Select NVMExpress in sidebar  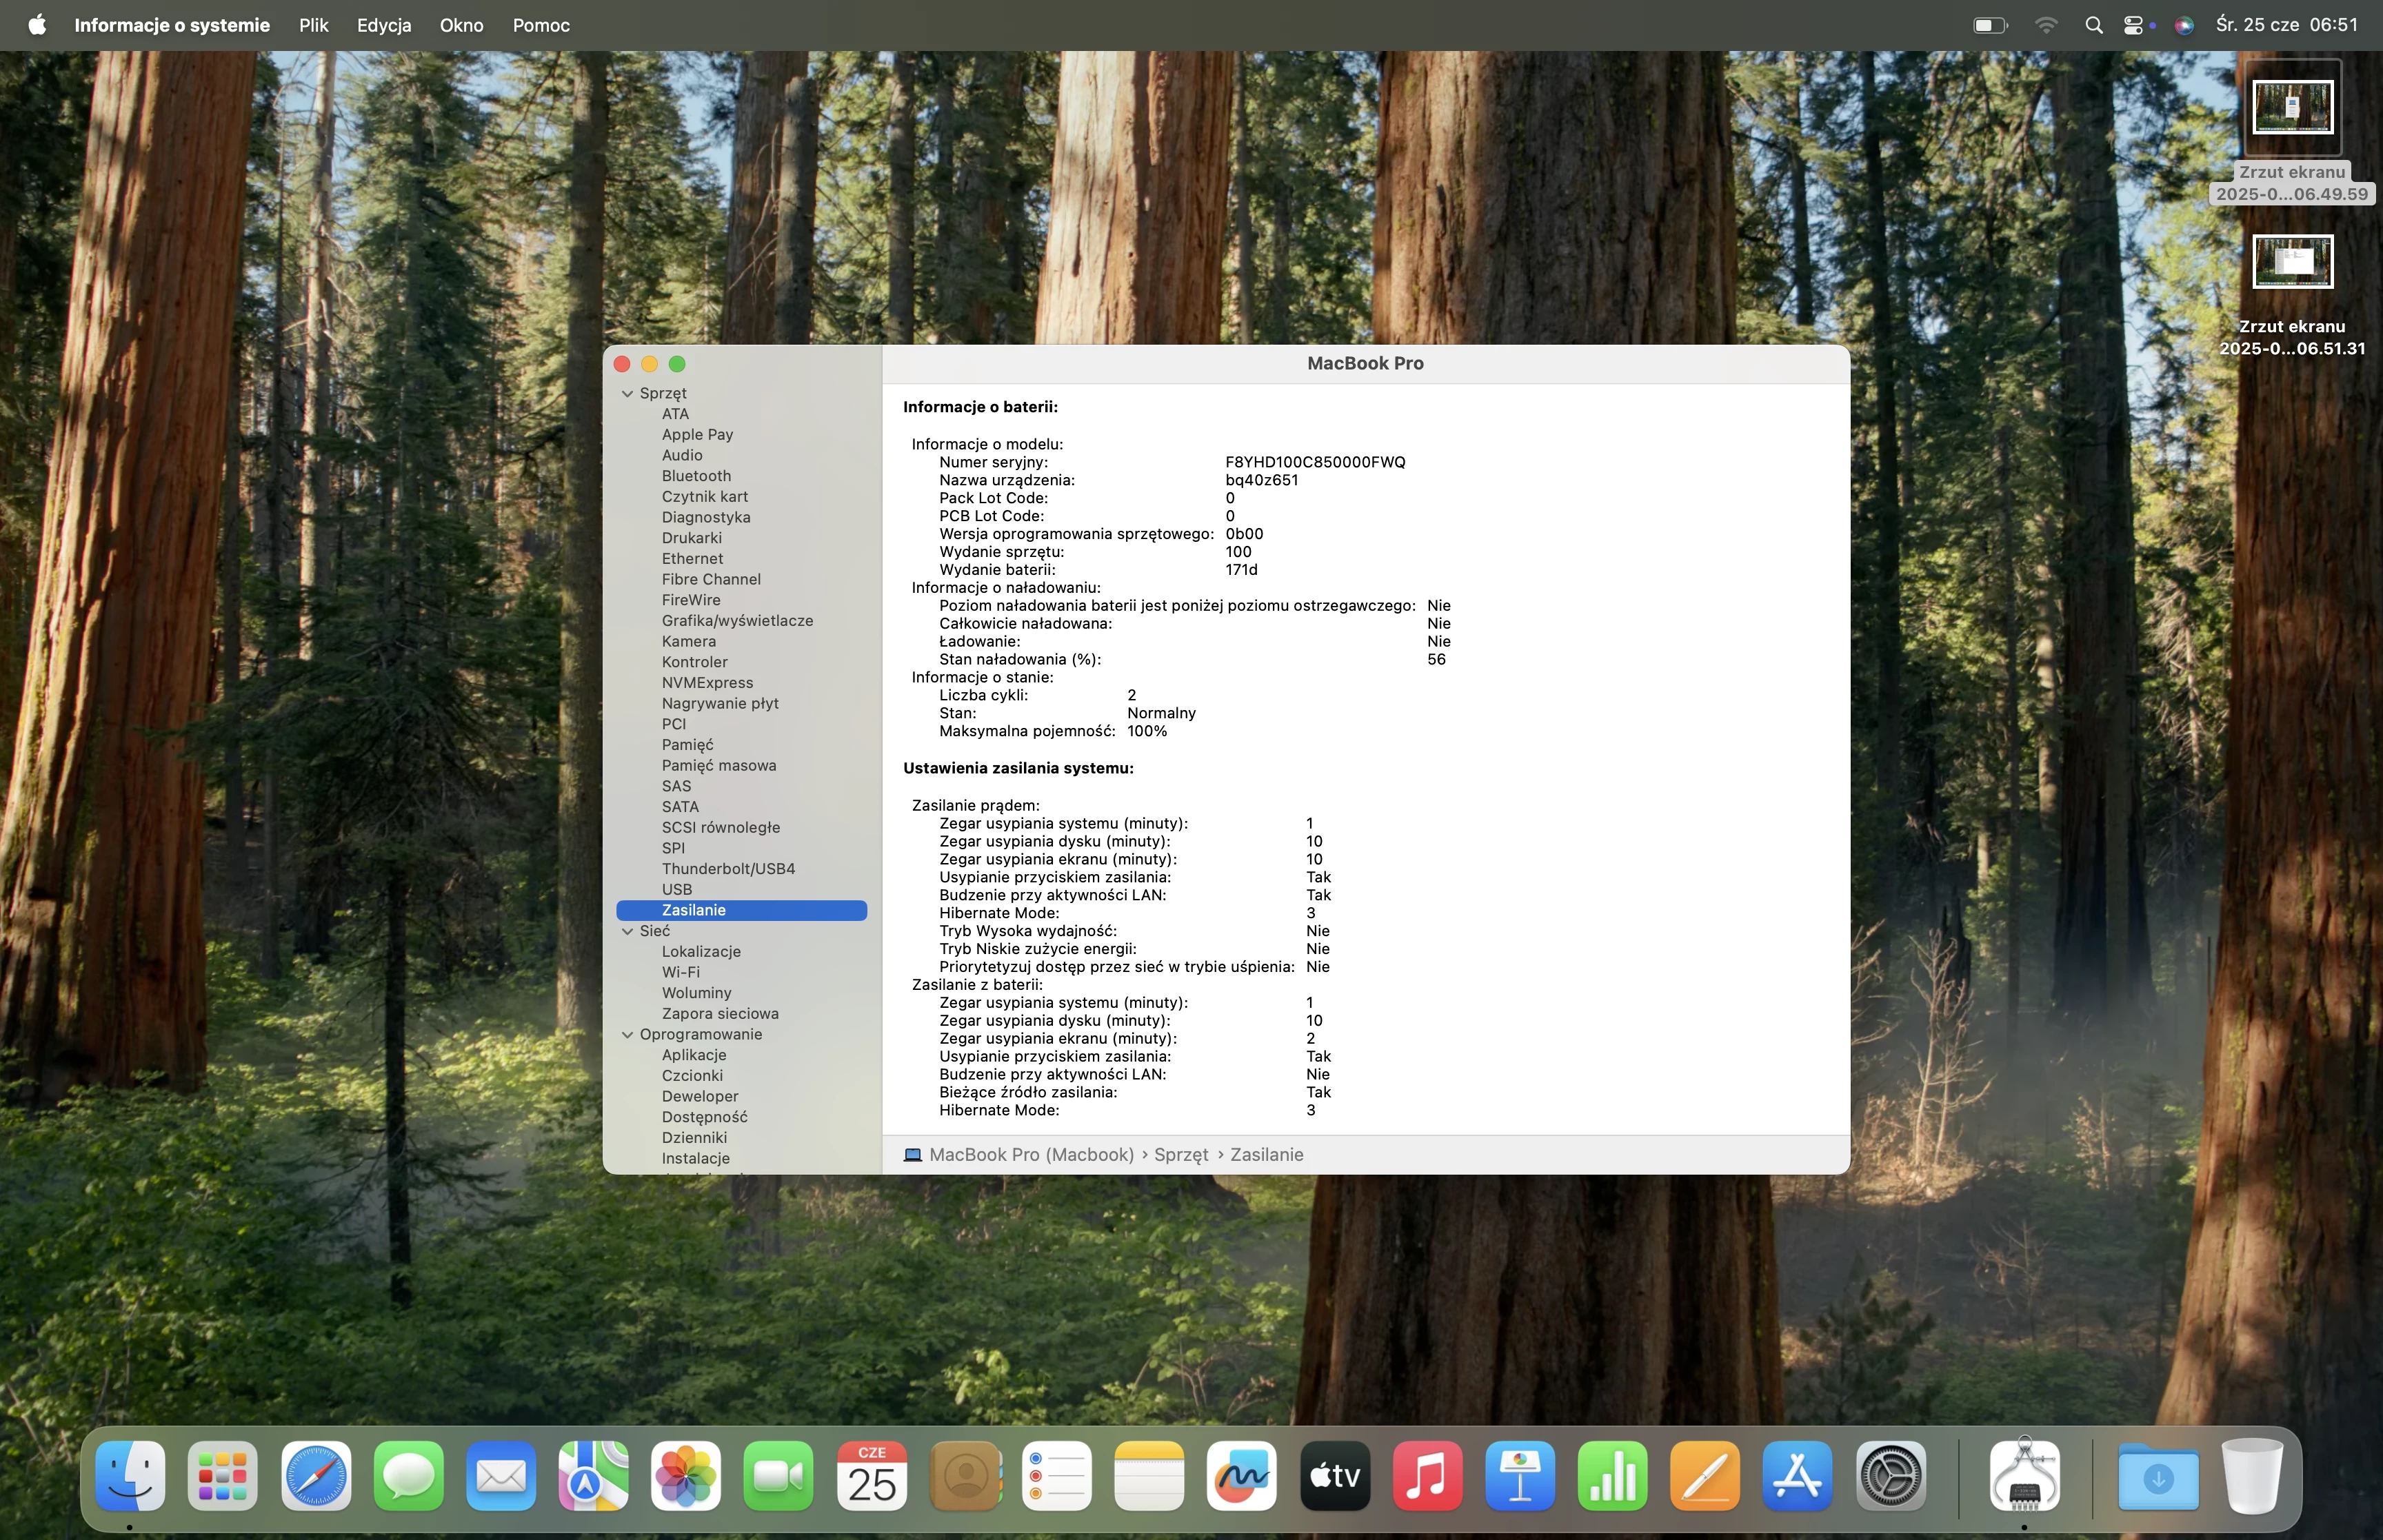[x=707, y=683]
